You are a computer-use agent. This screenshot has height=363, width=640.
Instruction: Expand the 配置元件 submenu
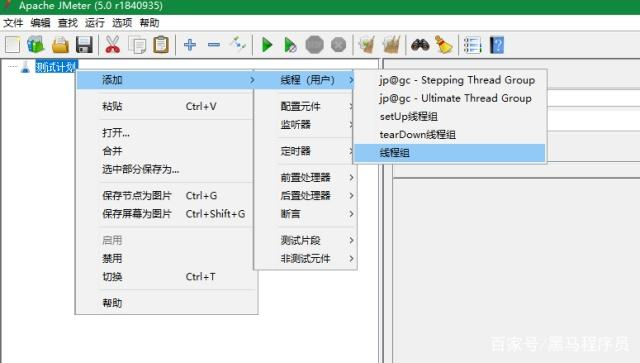click(x=305, y=107)
